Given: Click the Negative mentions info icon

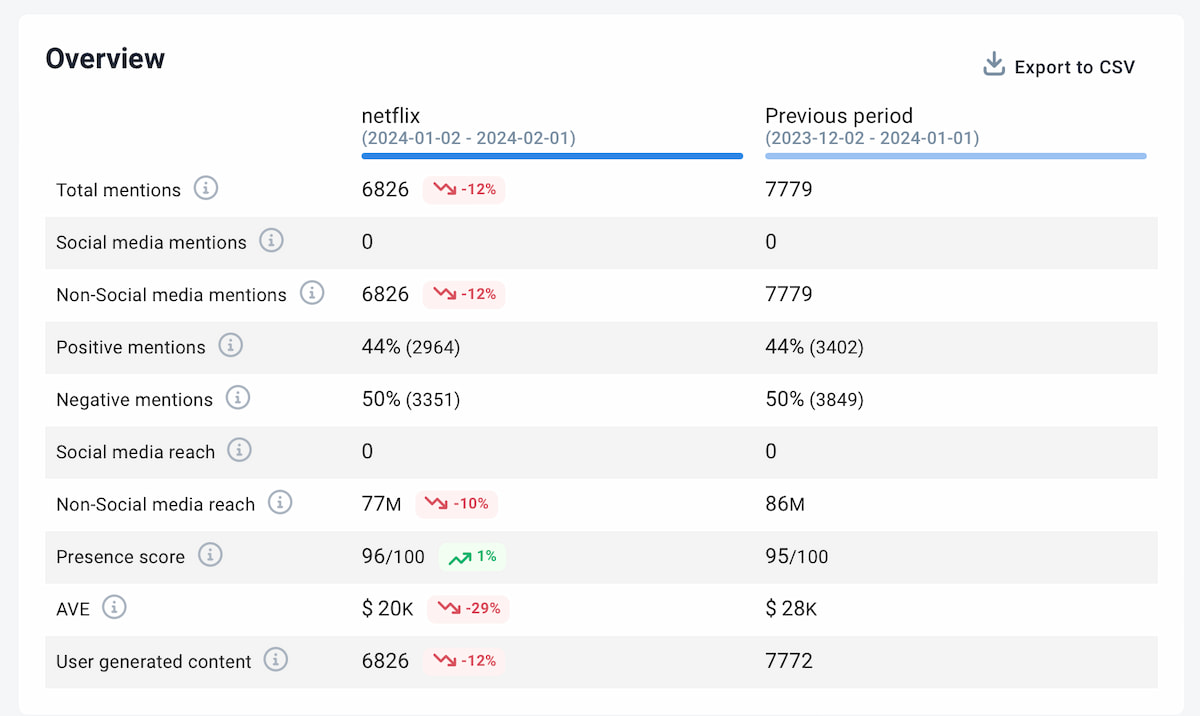Looking at the screenshot, I should click(x=237, y=399).
